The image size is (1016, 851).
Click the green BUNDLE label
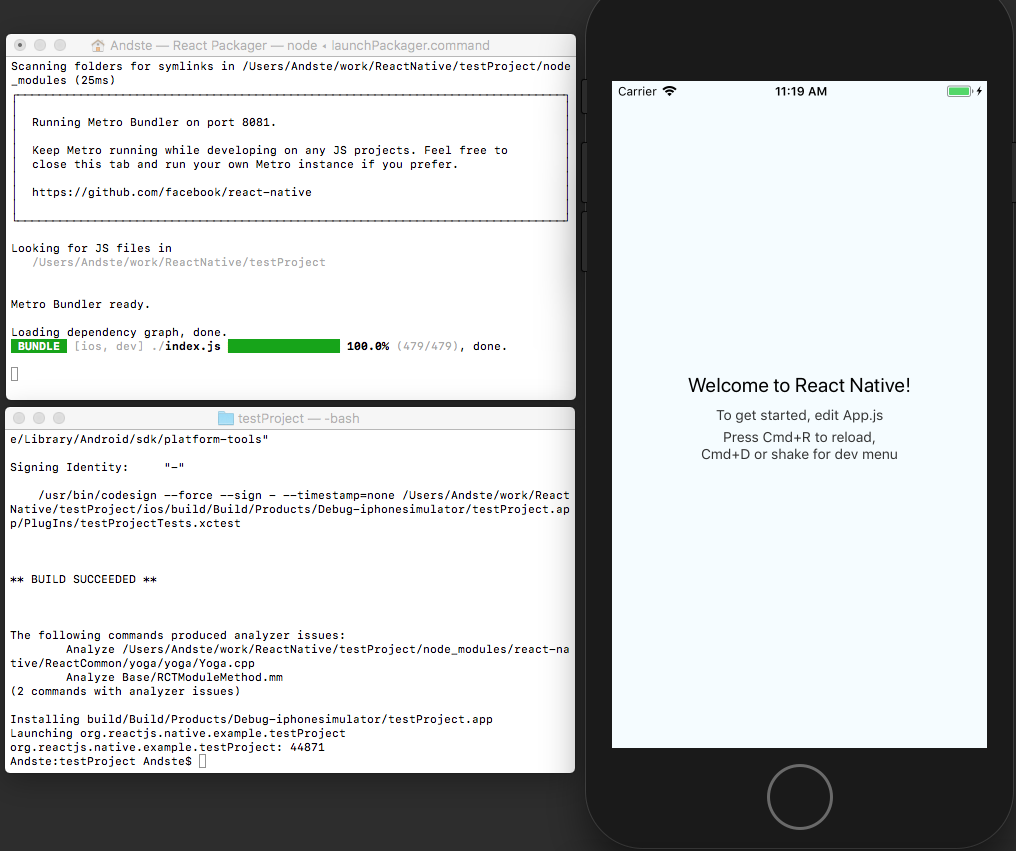(x=39, y=346)
